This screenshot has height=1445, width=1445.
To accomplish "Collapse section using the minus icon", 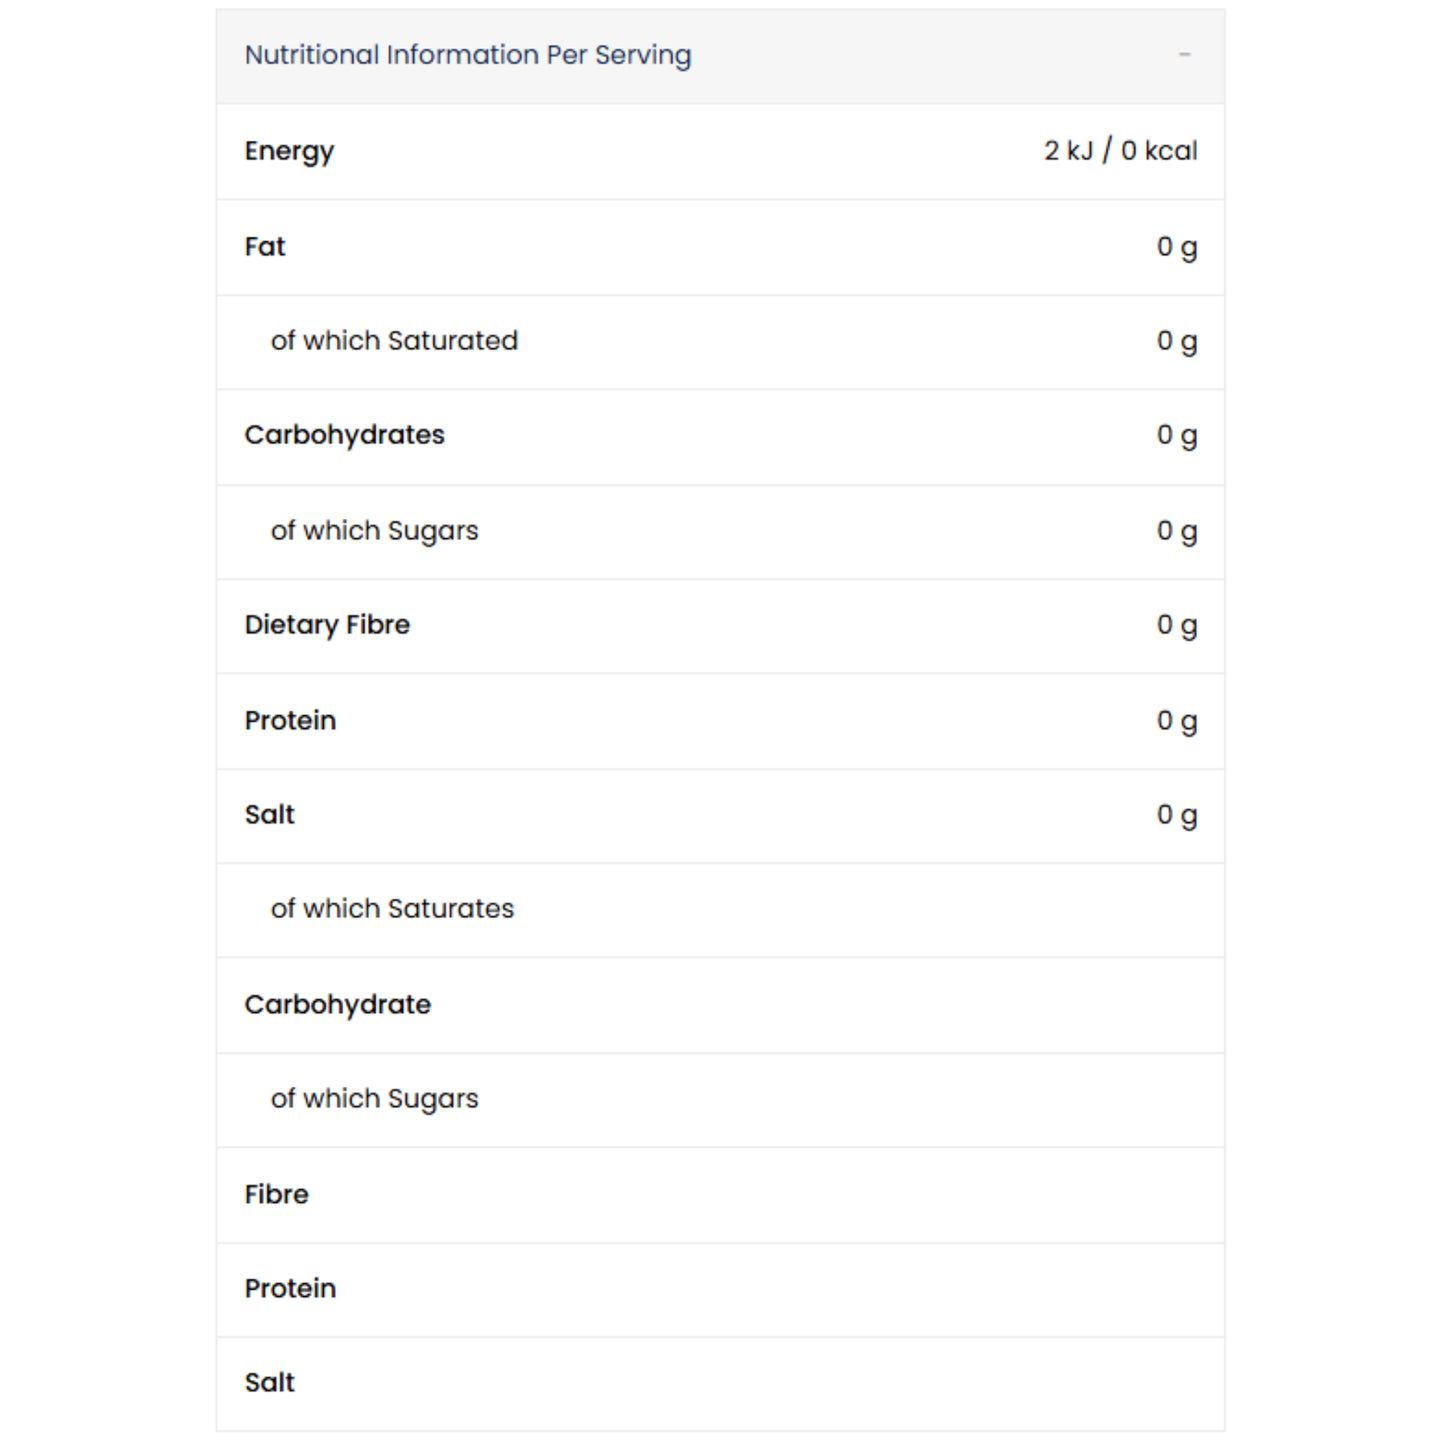I will coord(1184,55).
